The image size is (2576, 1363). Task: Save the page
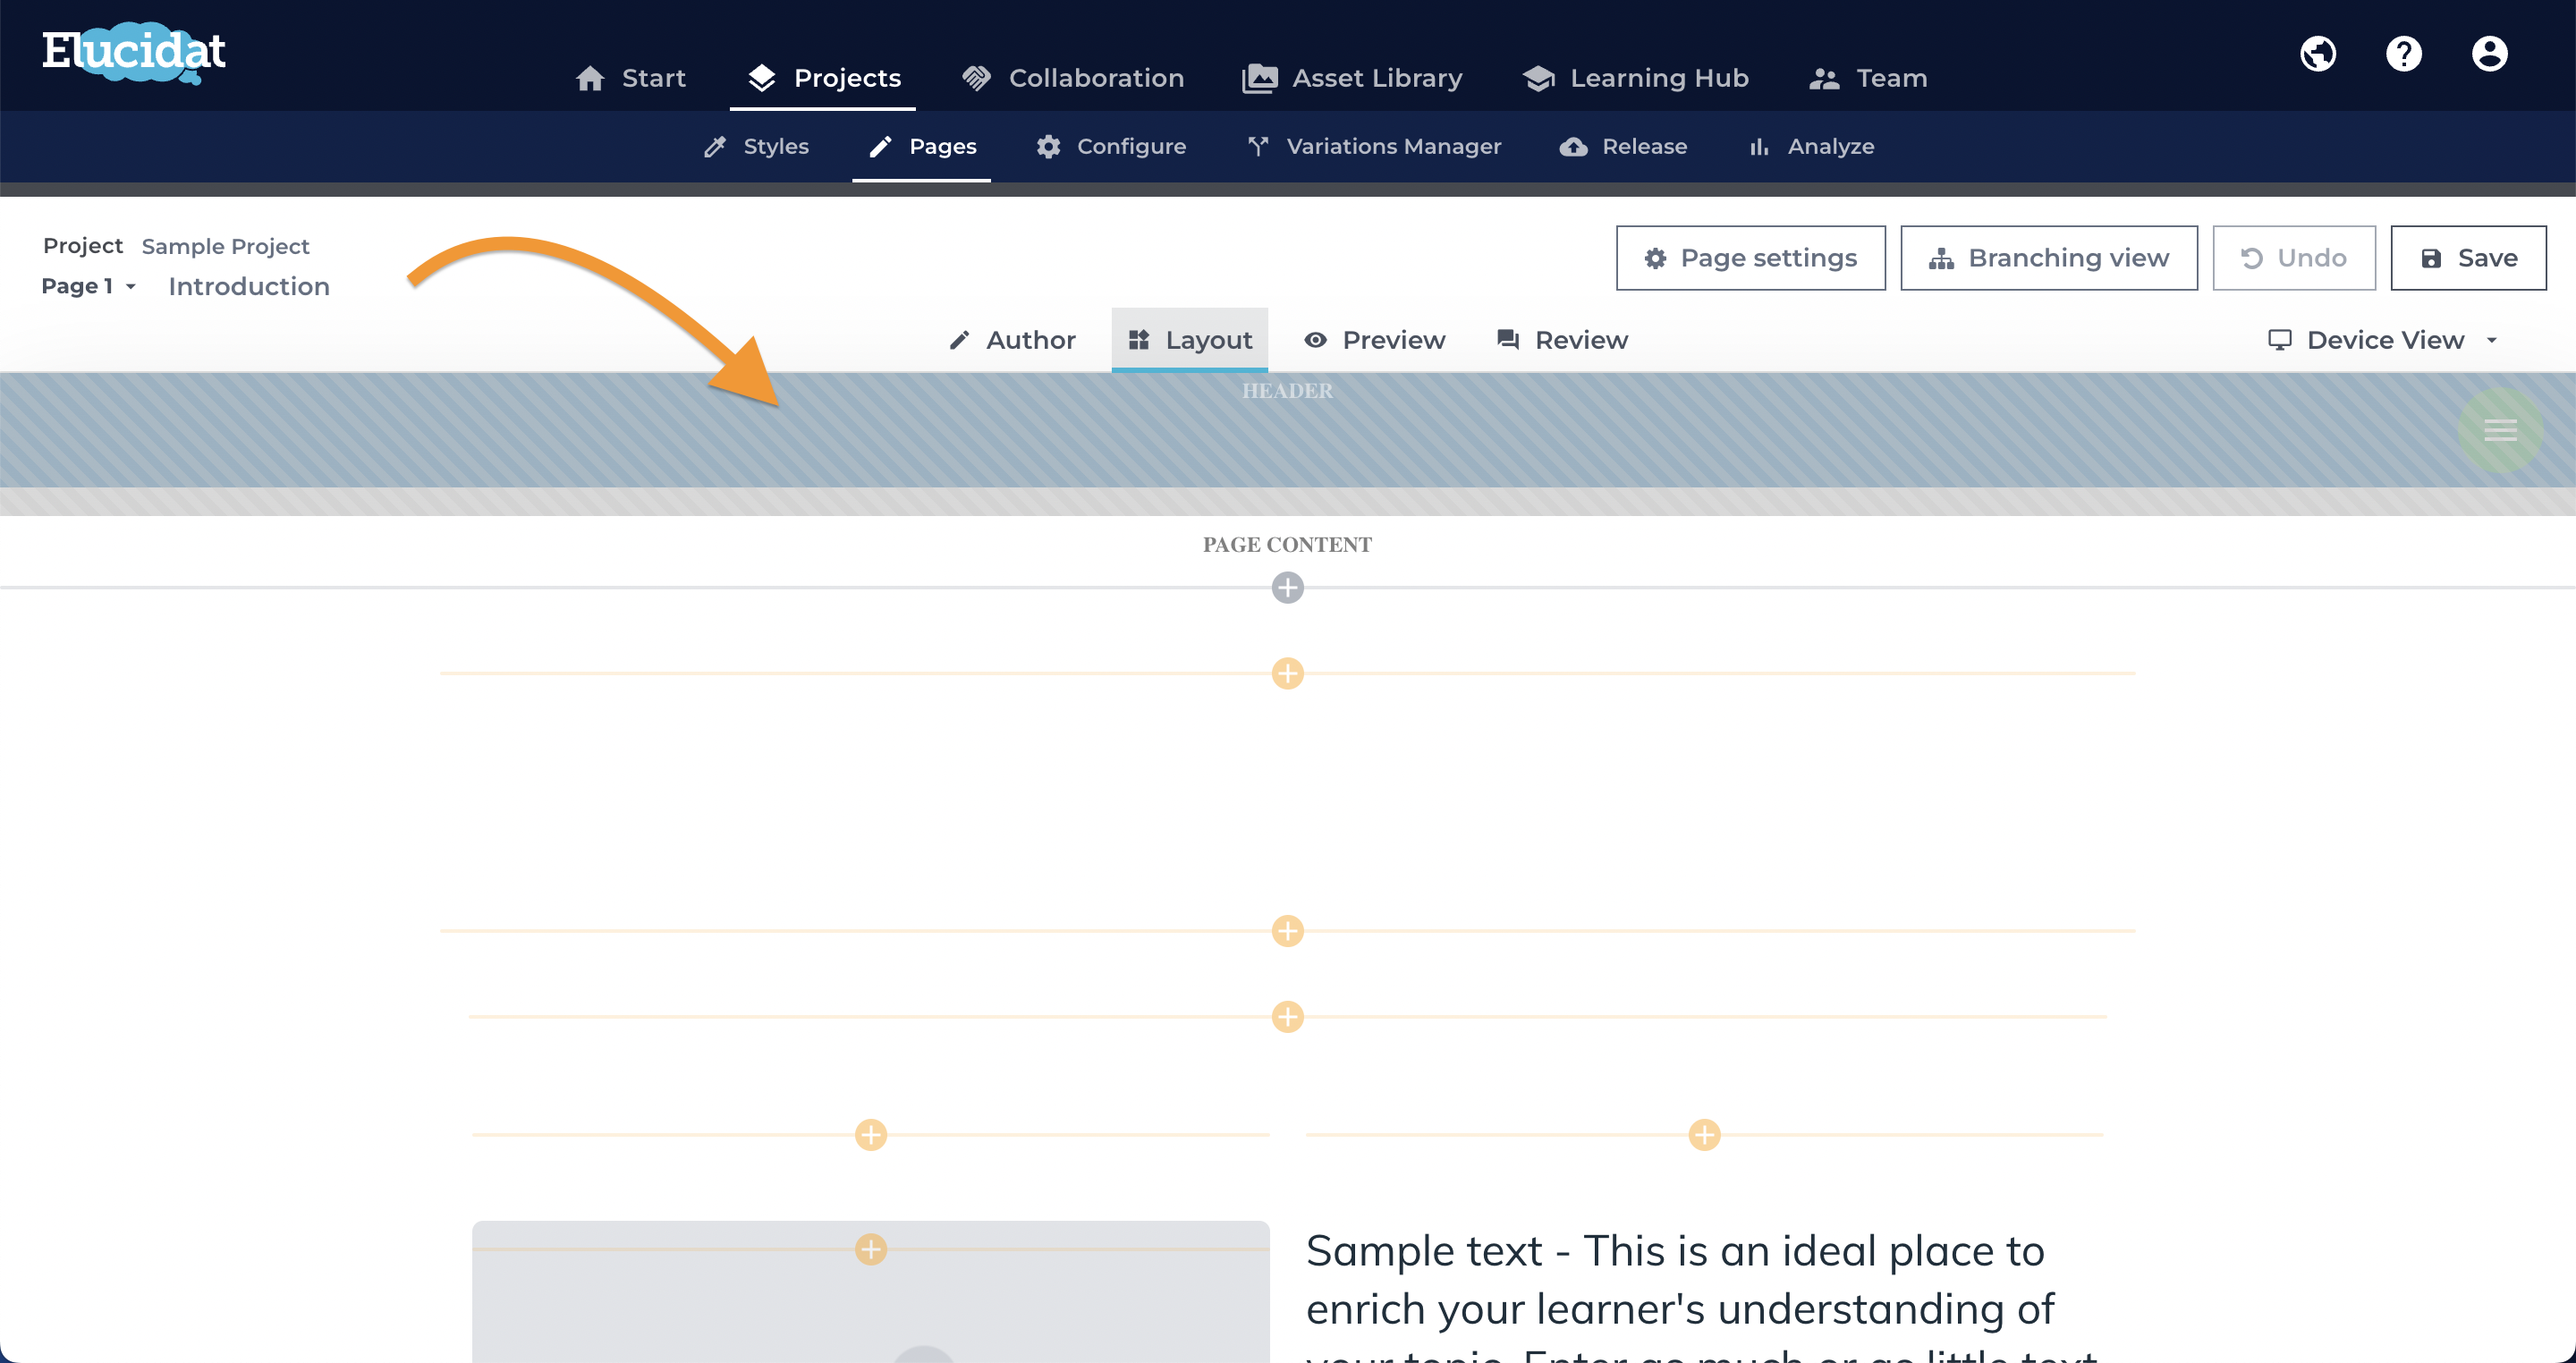click(x=2467, y=258)
